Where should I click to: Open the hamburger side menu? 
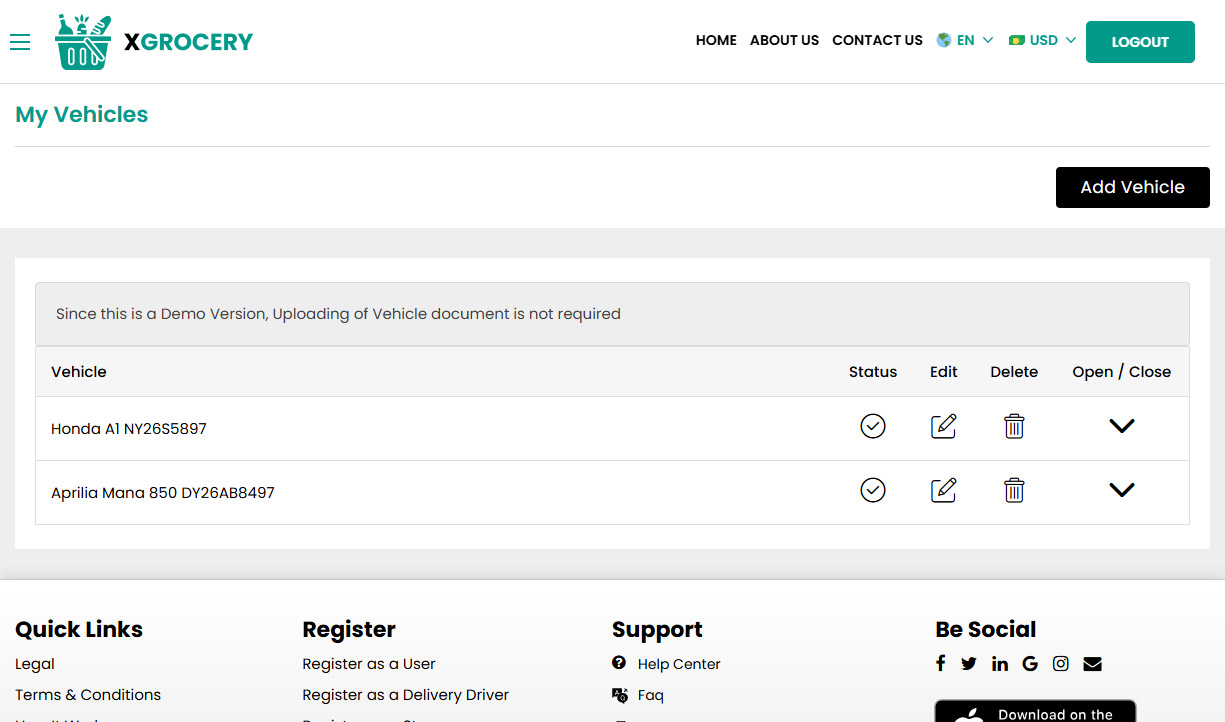tap(20, 42)
